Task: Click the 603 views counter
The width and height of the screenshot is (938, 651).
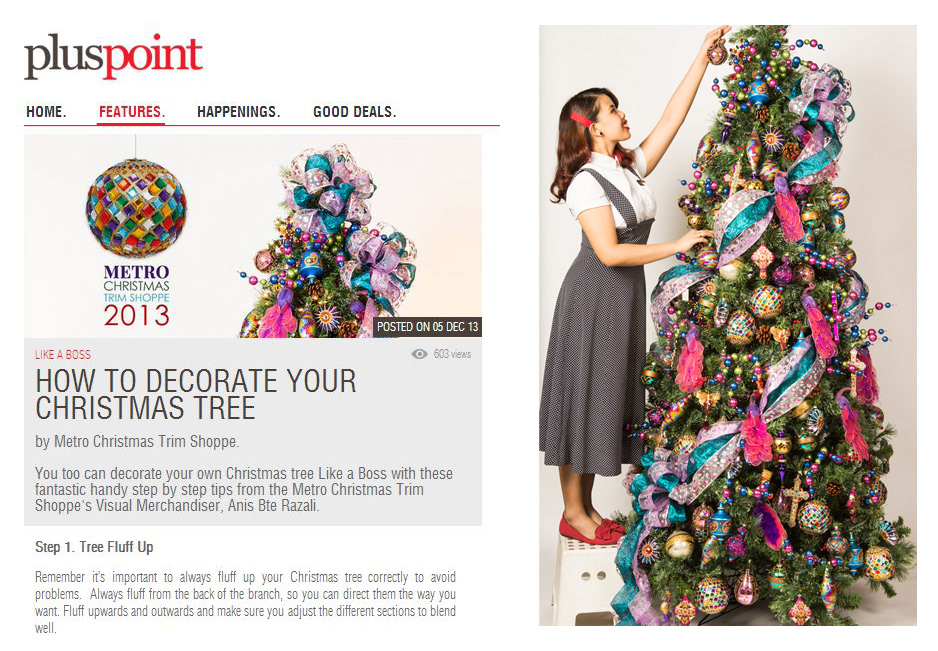Action: (x=452, y=354)
